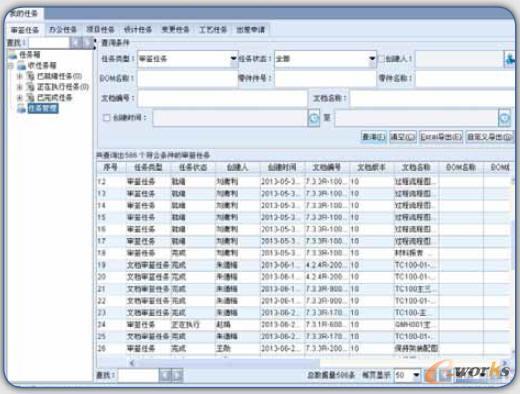Screen dimensions: 520x394
Task: Switch to the 办公任务 tab
Action: (63, 30)
